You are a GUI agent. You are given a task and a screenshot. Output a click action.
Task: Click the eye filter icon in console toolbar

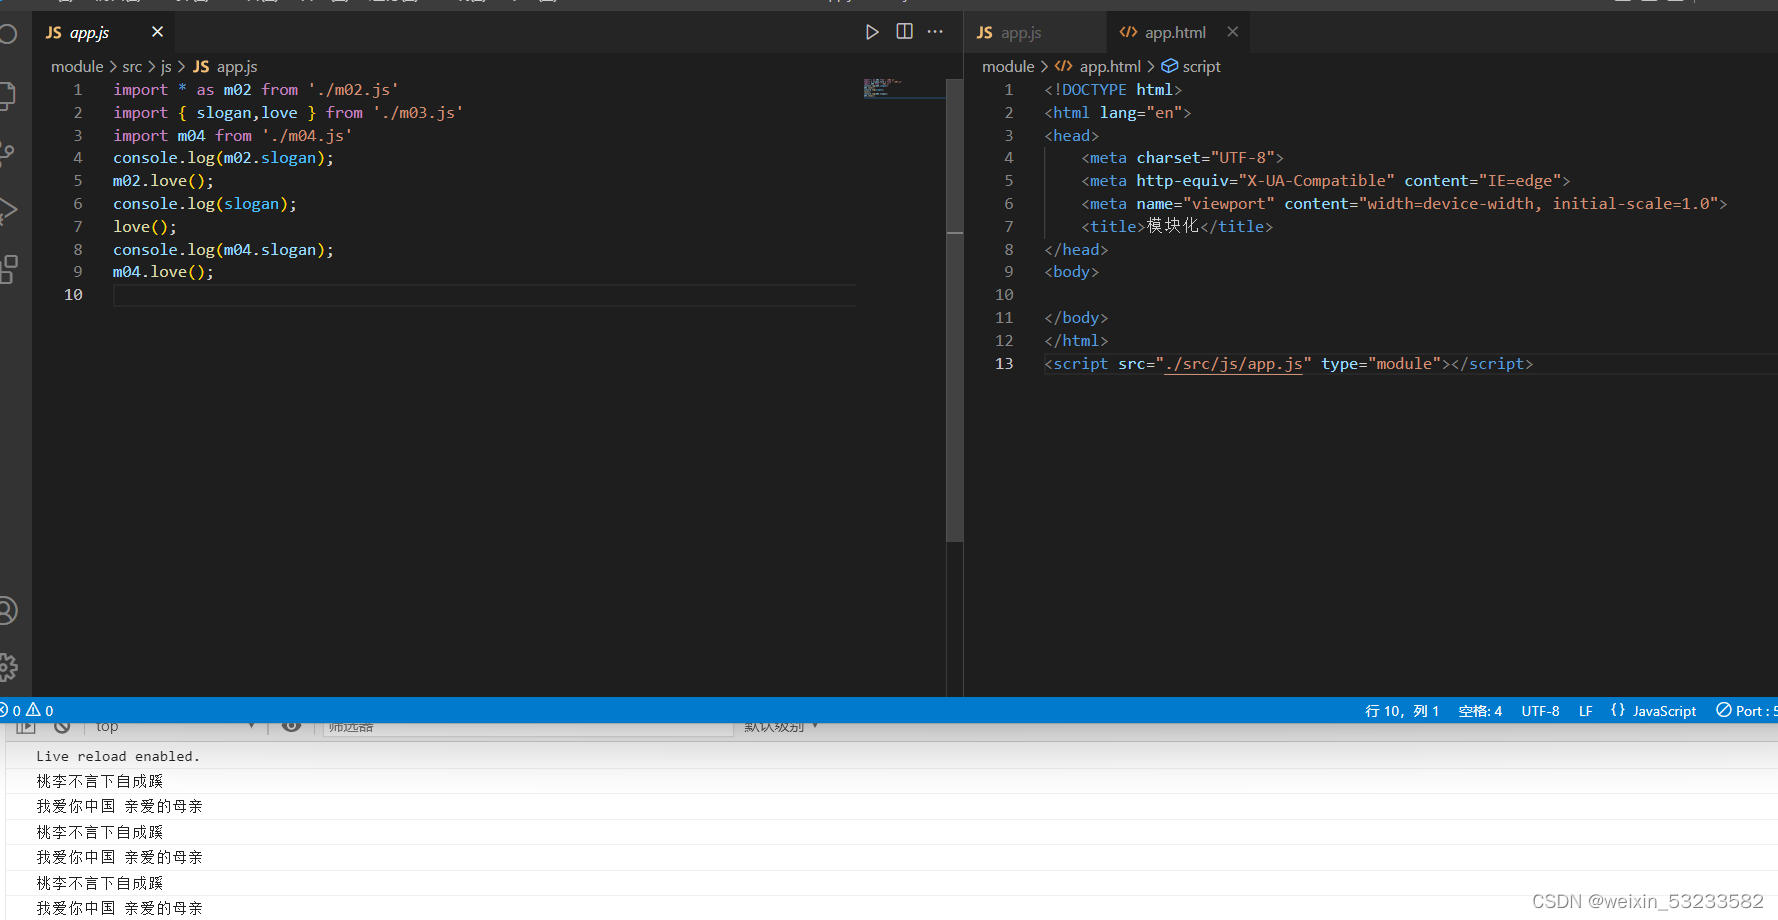[x=292, y=726]
